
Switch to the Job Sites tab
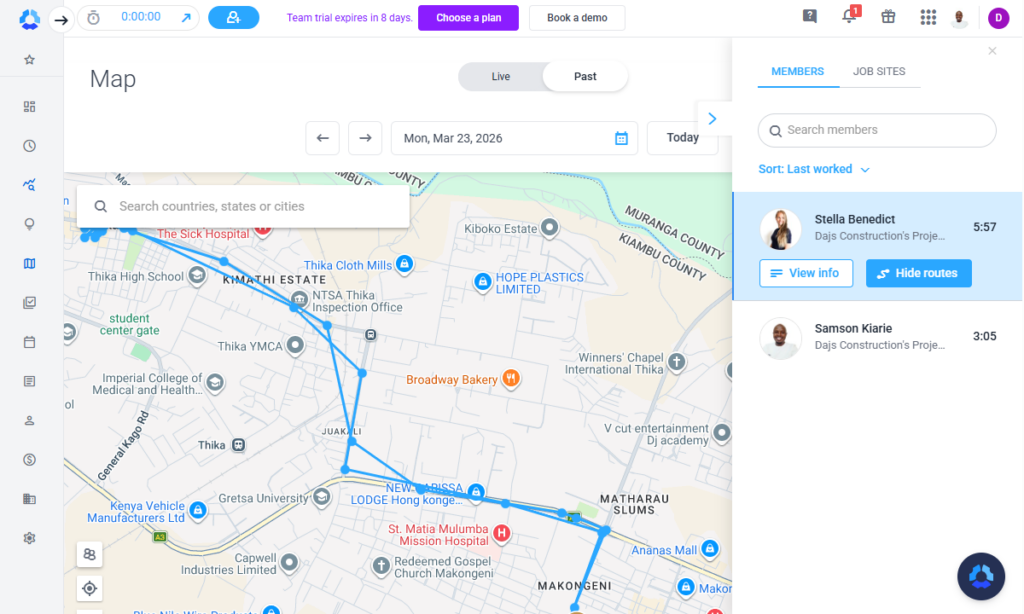[879, 71]
